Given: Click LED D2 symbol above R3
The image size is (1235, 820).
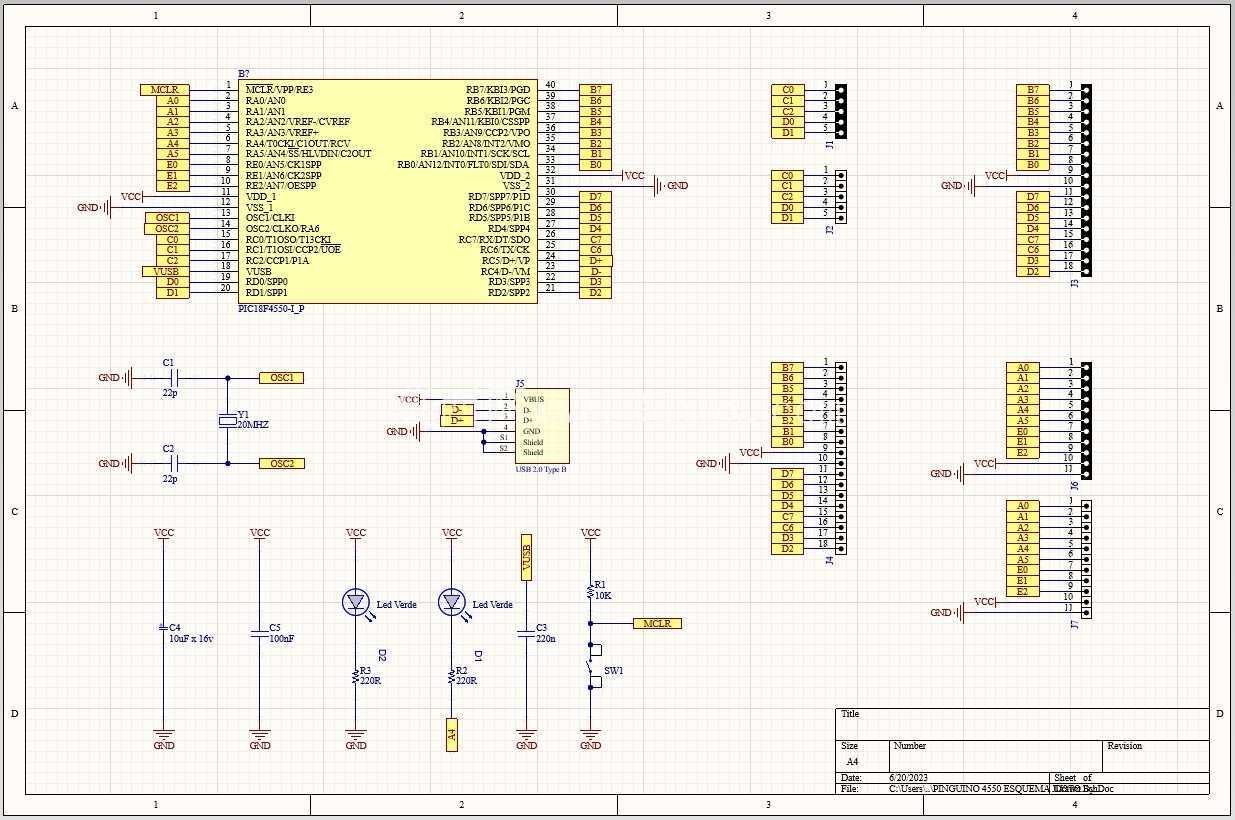Looking at the screenshot, I should tap(356, 602).
